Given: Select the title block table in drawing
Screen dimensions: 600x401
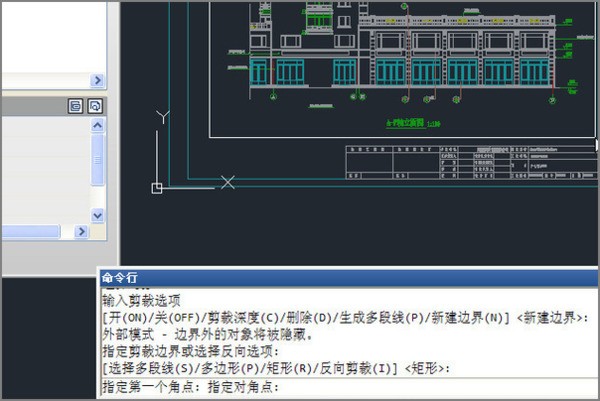Looking at the screenshot, I should click(470, 162).
